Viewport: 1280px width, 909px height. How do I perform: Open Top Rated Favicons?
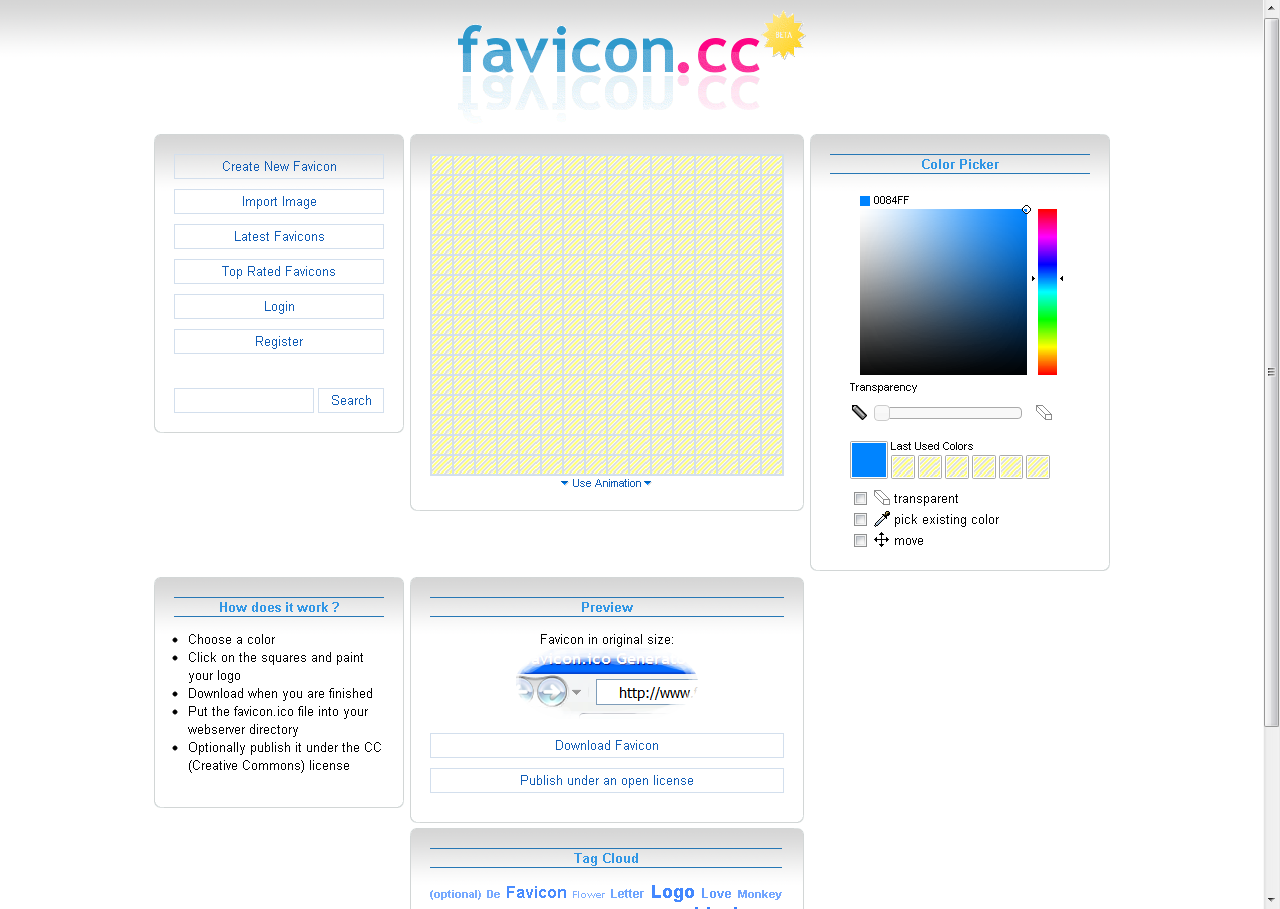pos(279,272)
